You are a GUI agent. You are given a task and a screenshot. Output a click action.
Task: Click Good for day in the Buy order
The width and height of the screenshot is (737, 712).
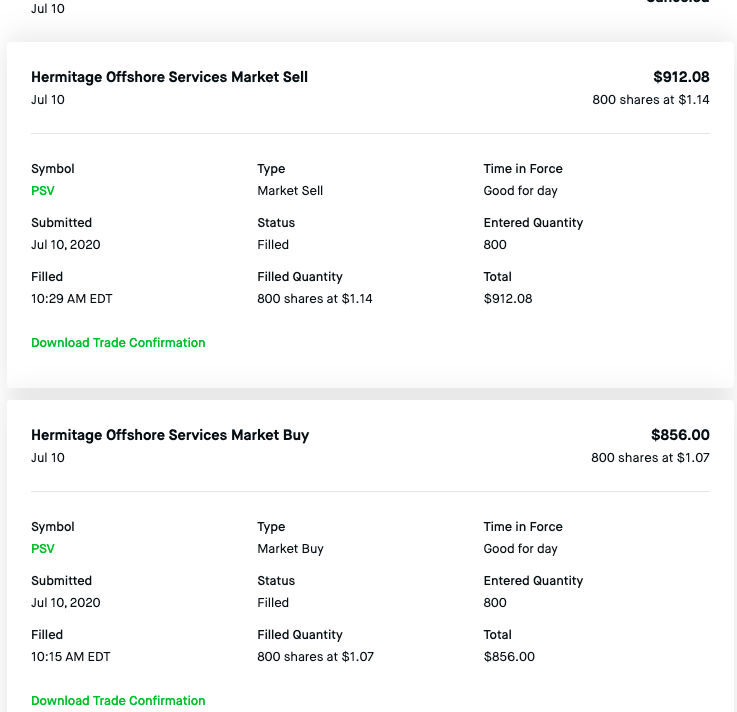(x=520, y=549)
